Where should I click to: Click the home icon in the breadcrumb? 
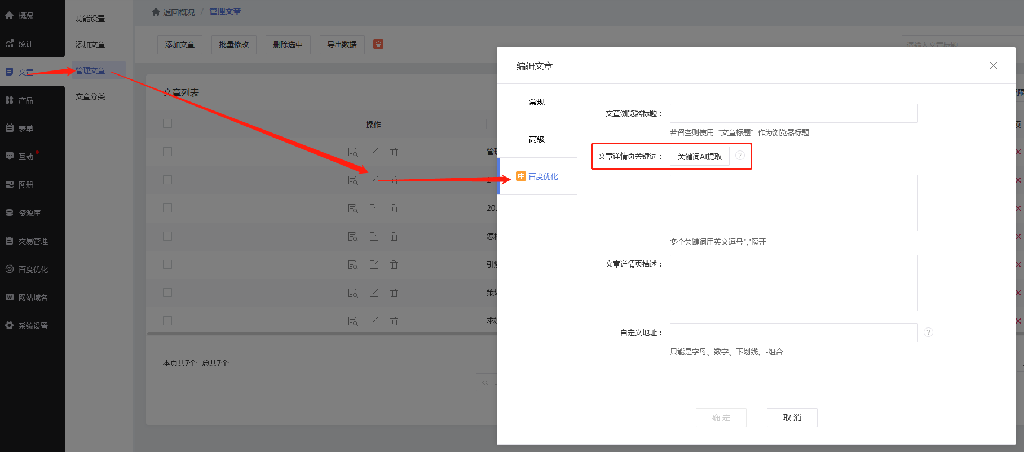[x=155, y=11]
